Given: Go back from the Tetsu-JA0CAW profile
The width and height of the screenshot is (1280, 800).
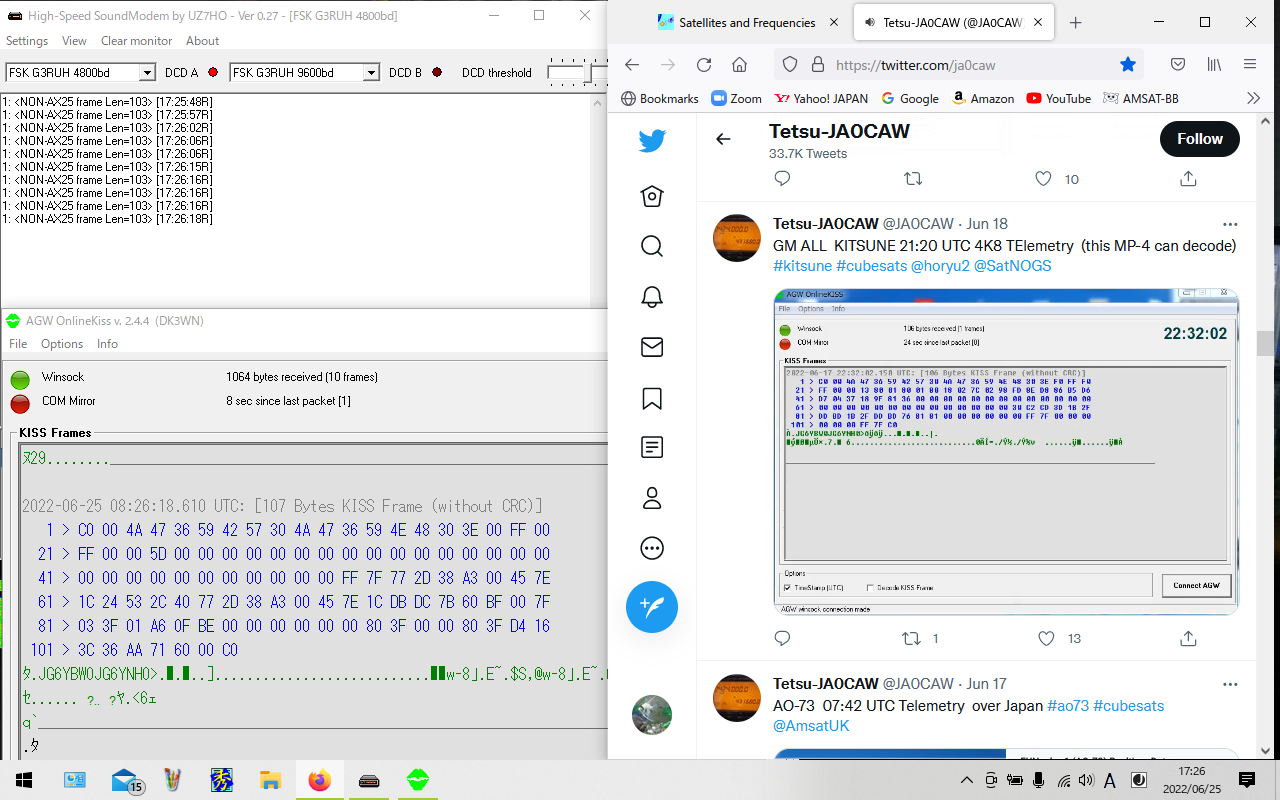Looking at the screenshot, I should (x=723, y=139).
